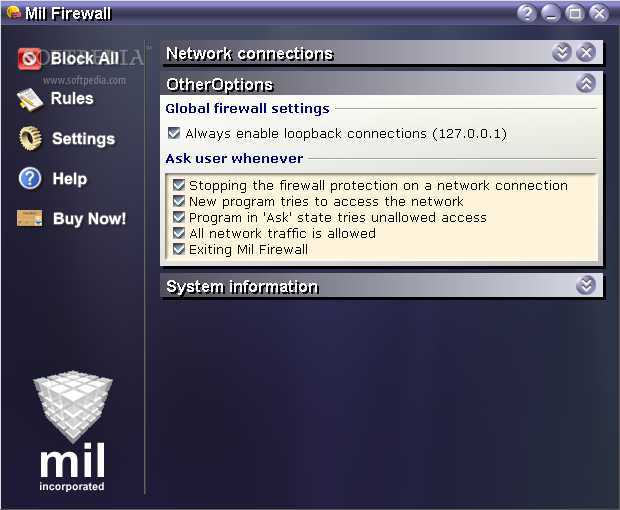
Task: Close the Mil Firewall window
Action: (x=599, y=13)
